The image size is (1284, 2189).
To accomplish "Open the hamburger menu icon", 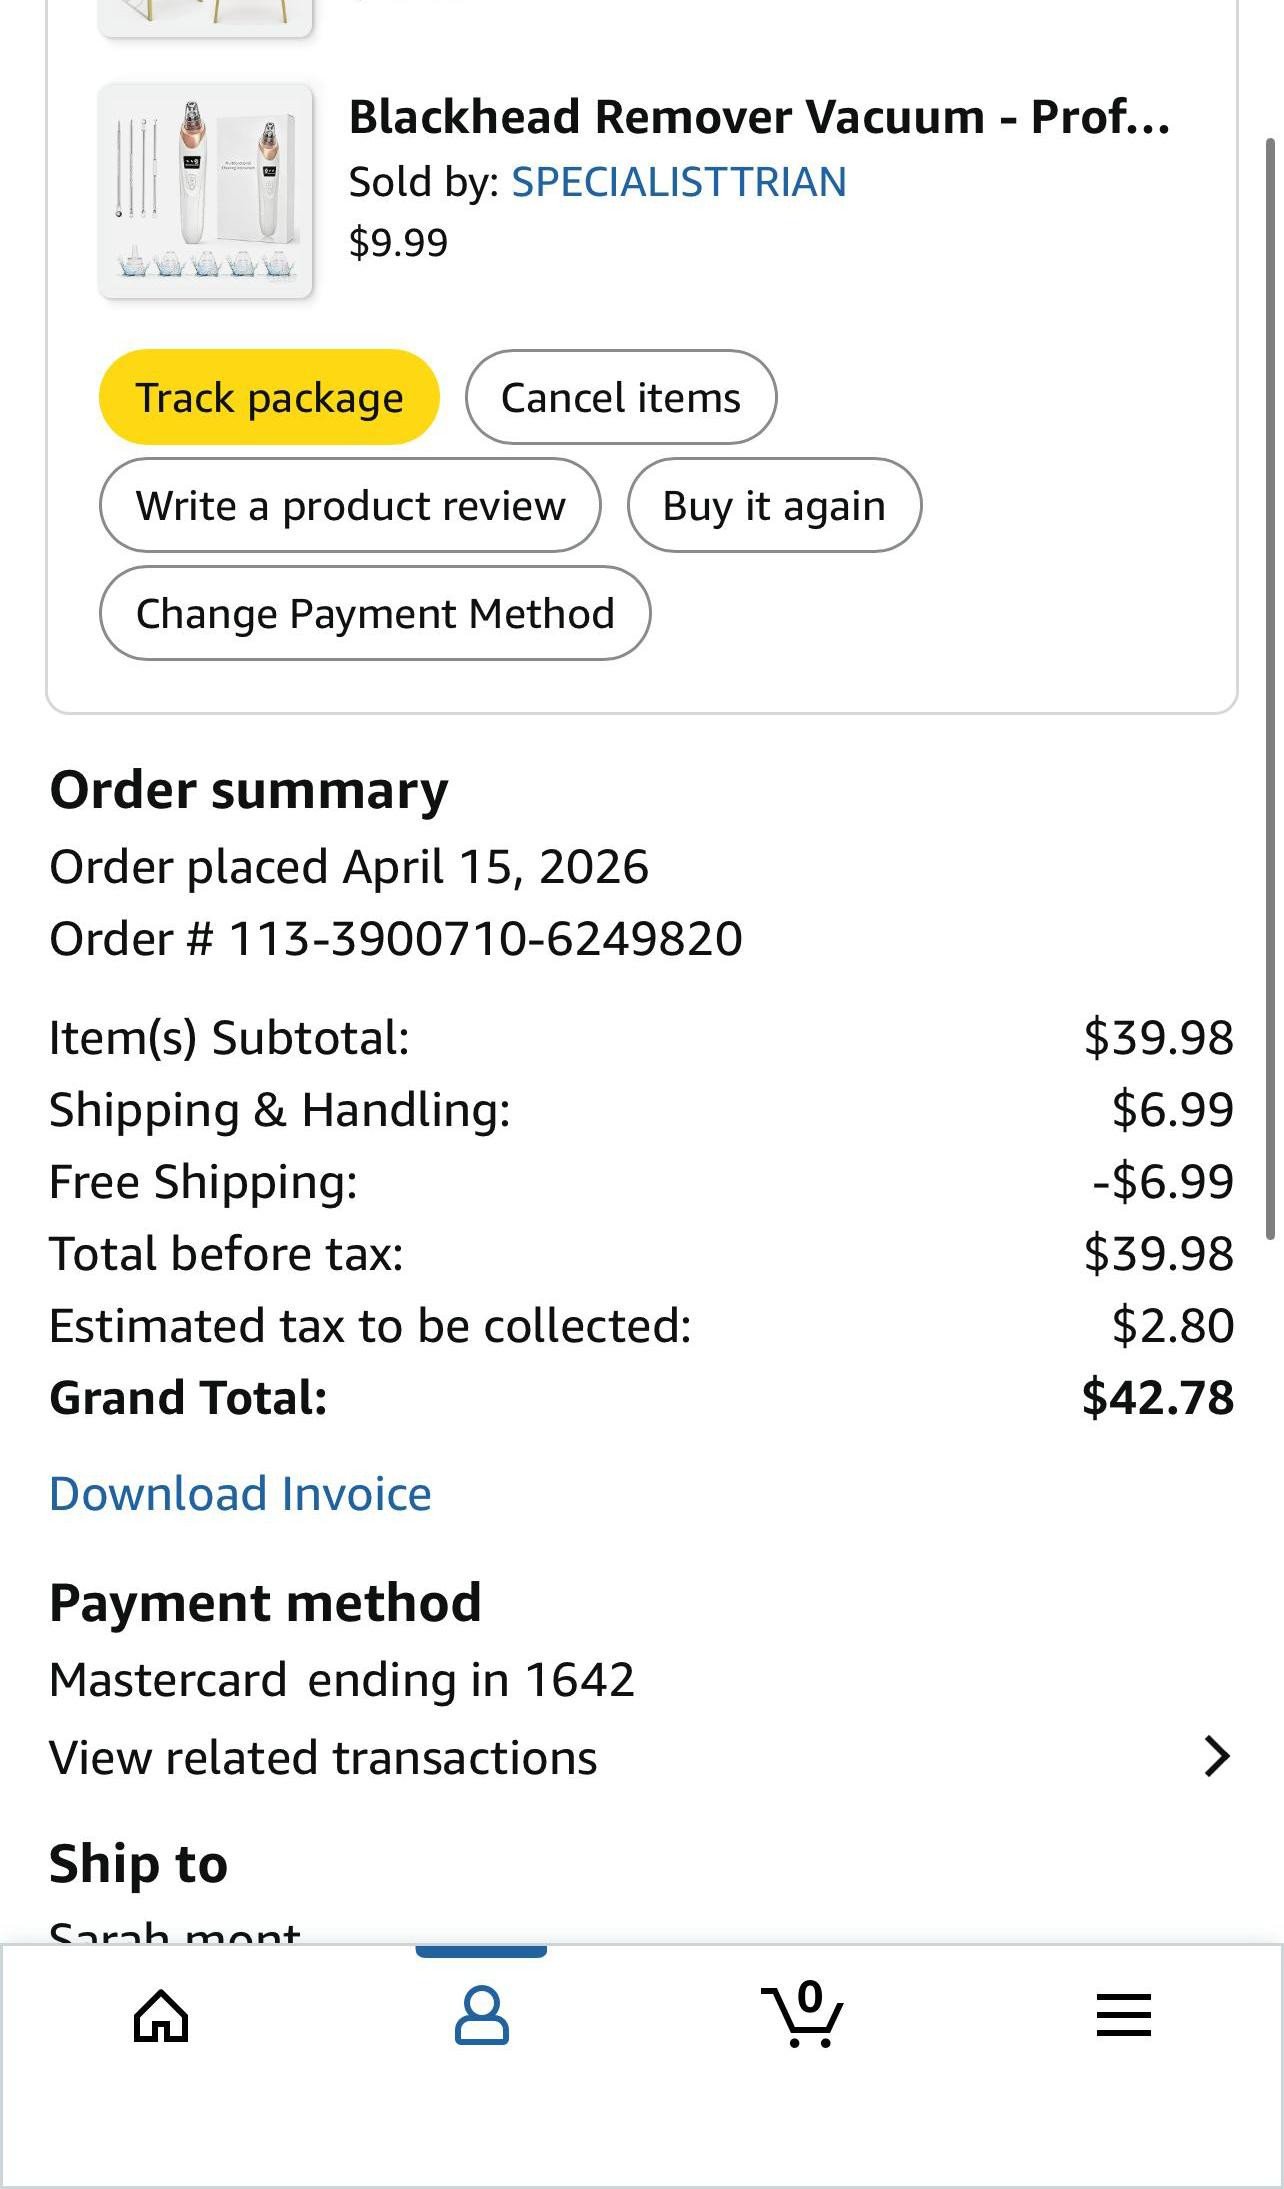I will [1123, 2015].
